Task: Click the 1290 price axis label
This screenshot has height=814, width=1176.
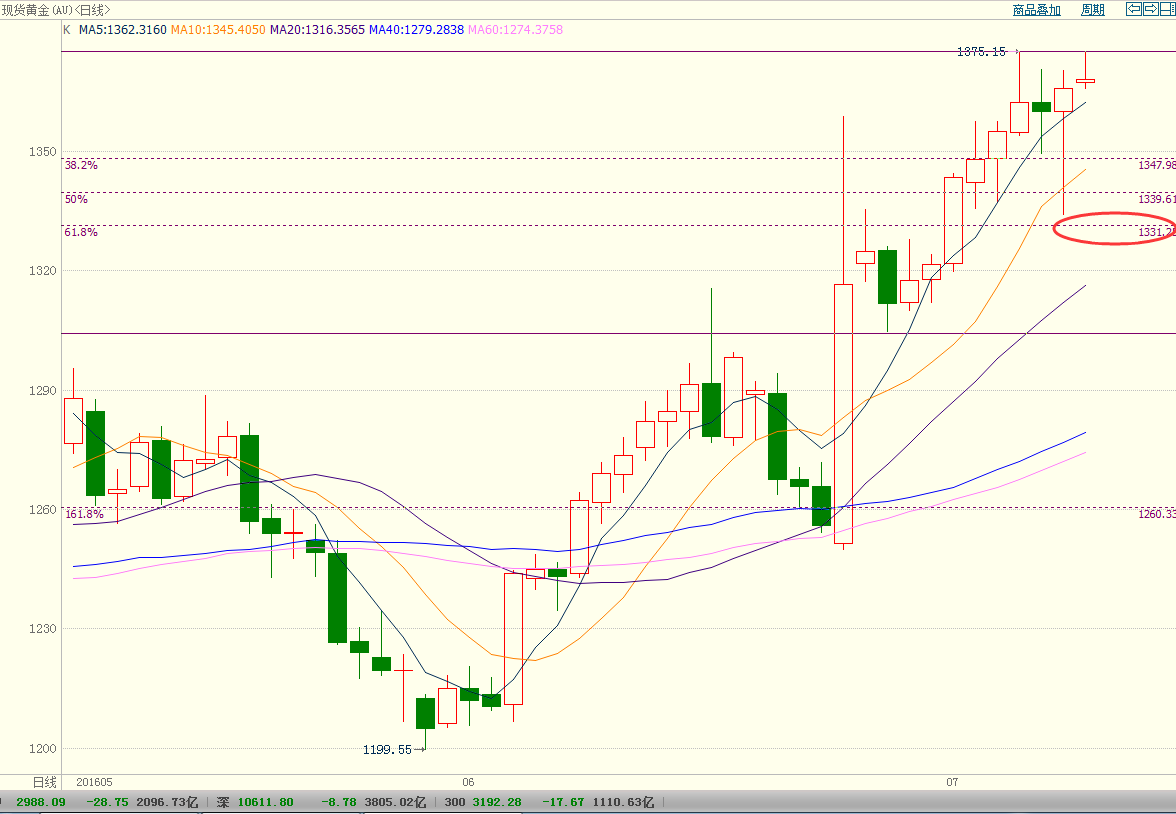Action: click(43, 390)
